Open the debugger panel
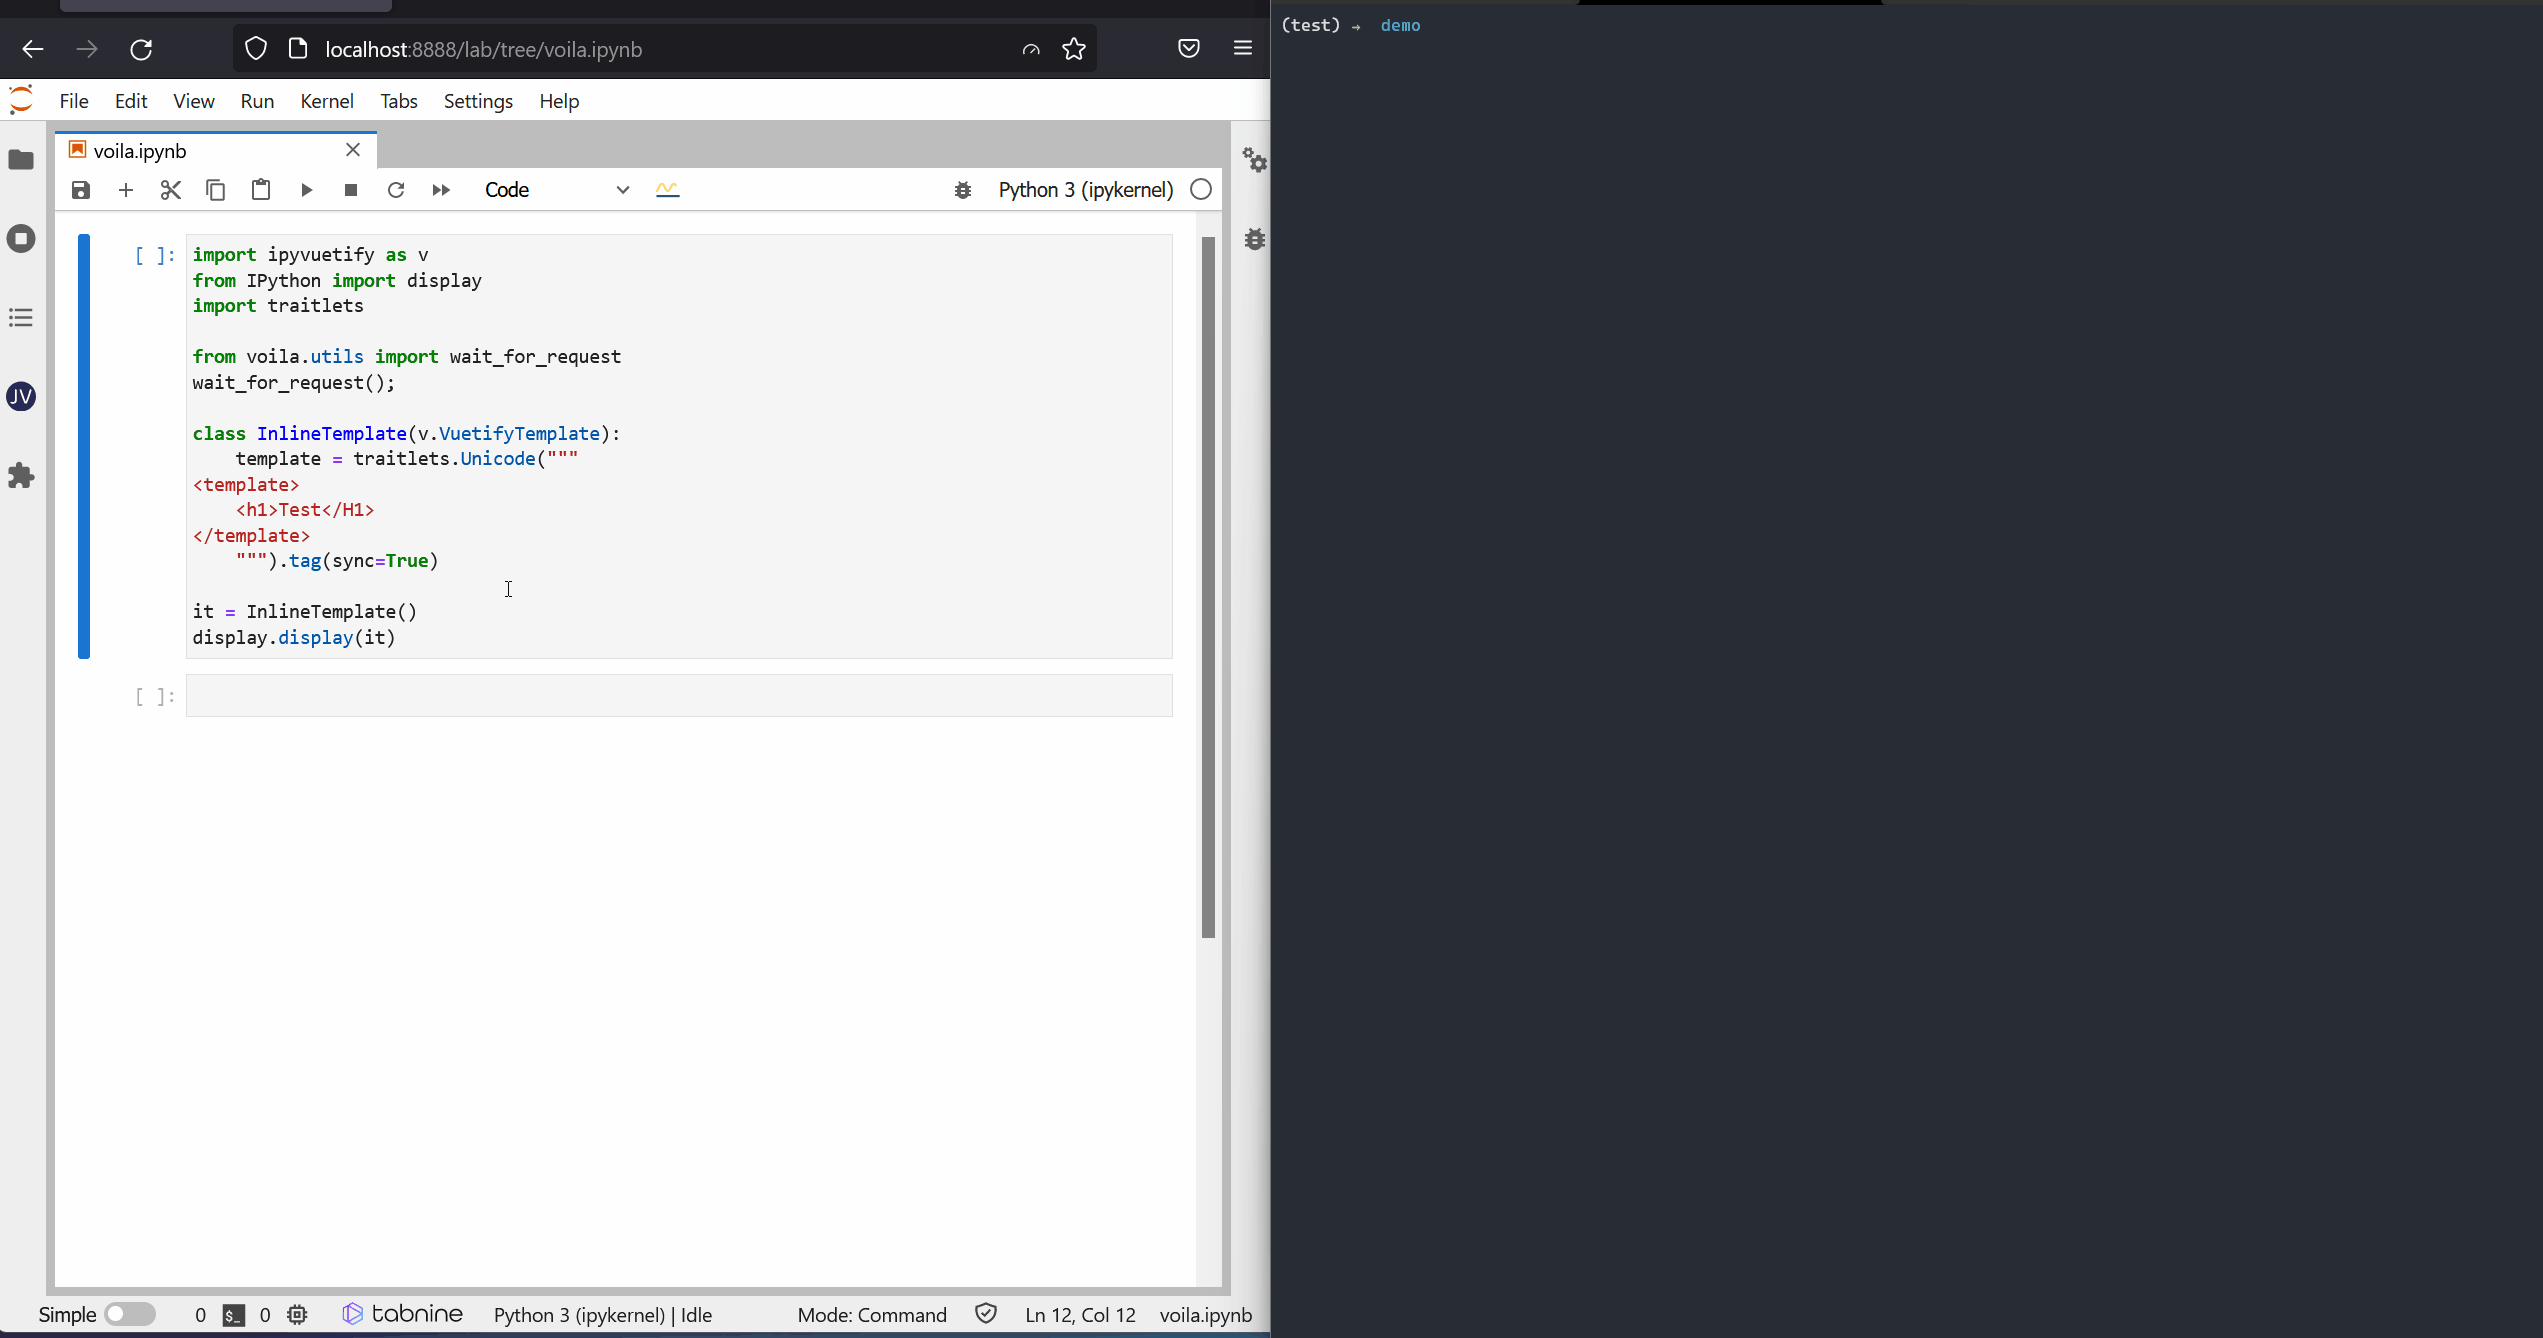 [x=1256, y=240]
